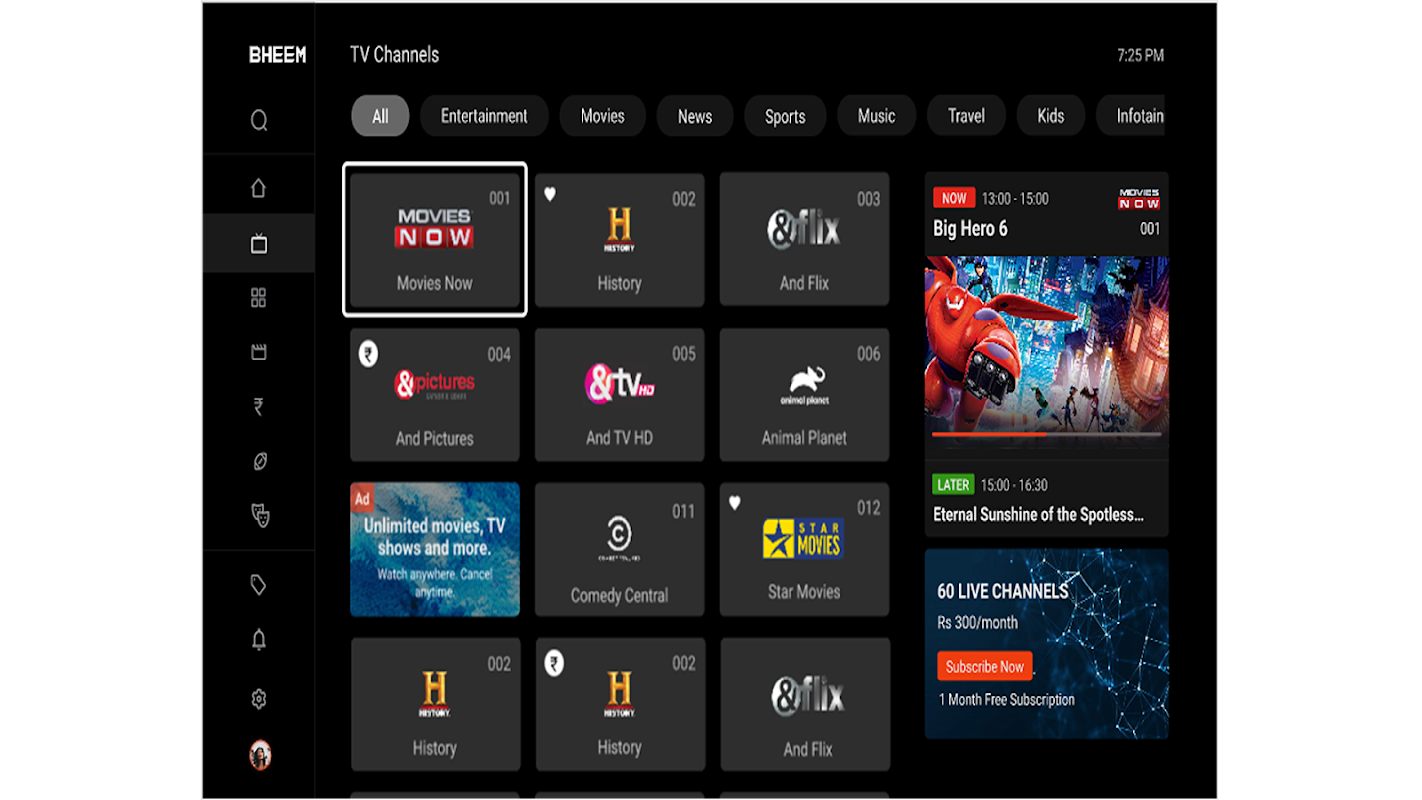Click the 60 LIVE CHANNELS banner heading
Viewport: 1422px width, 800px height.
[x=1003, y=591]
